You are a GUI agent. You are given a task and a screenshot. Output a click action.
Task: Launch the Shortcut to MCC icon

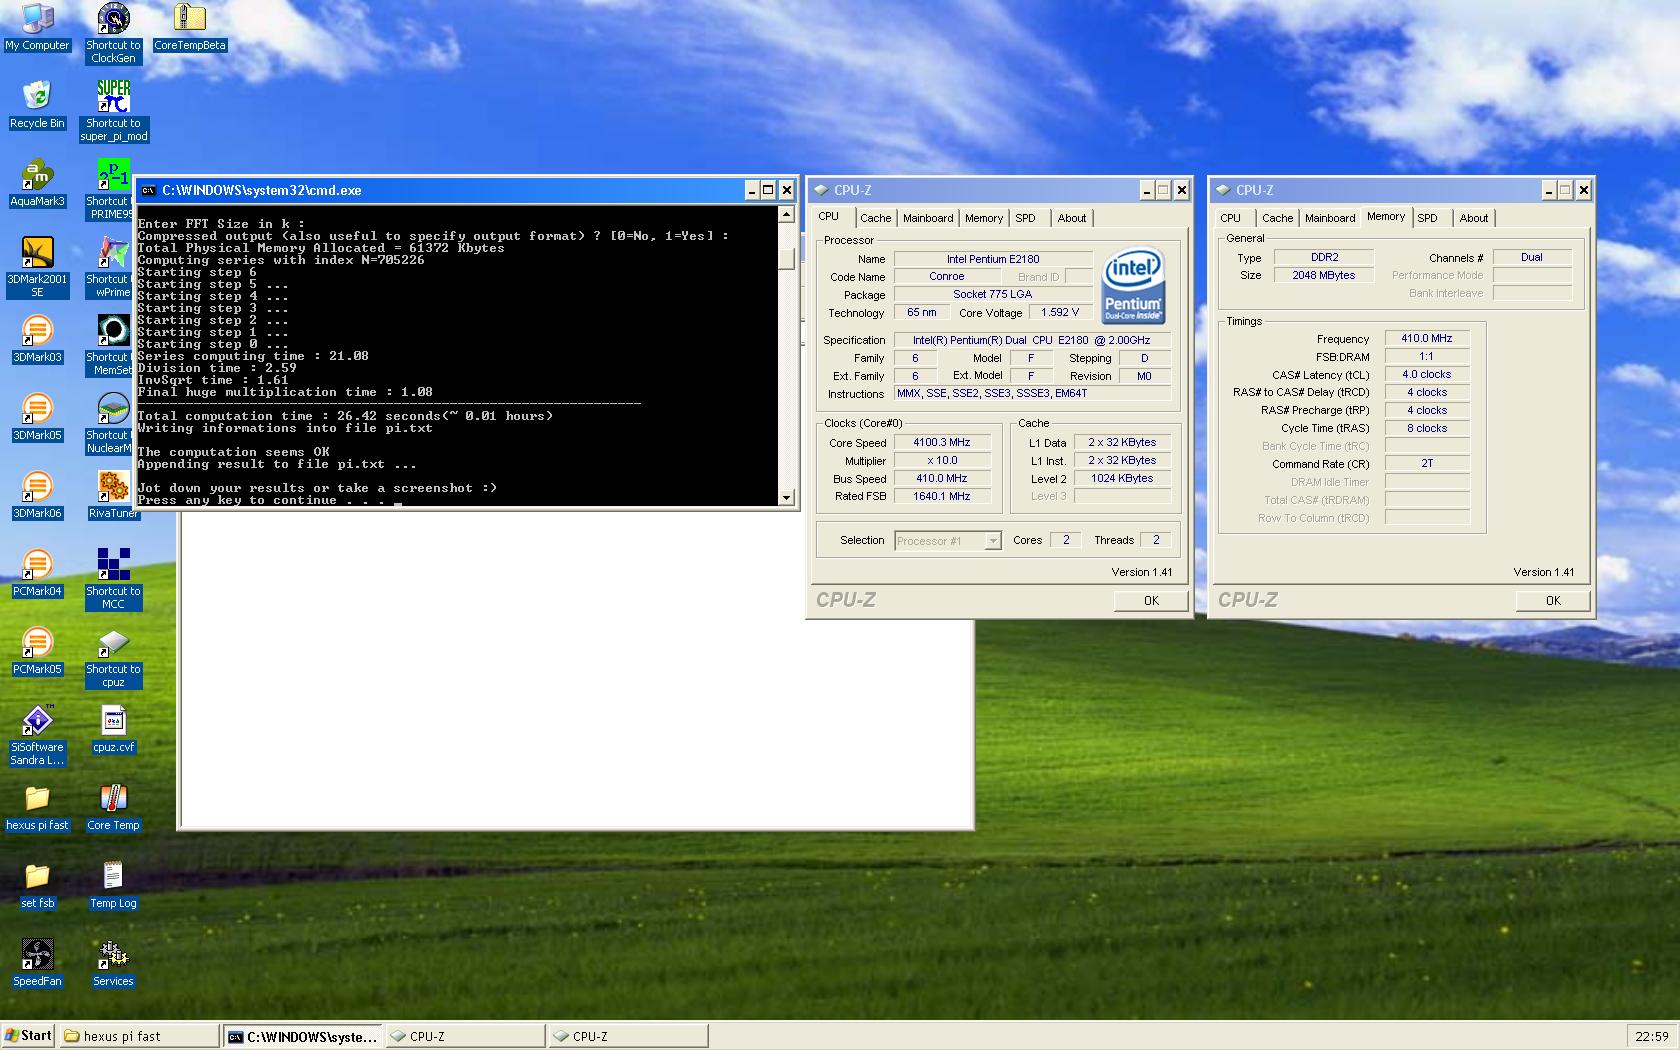coord(113,579)
